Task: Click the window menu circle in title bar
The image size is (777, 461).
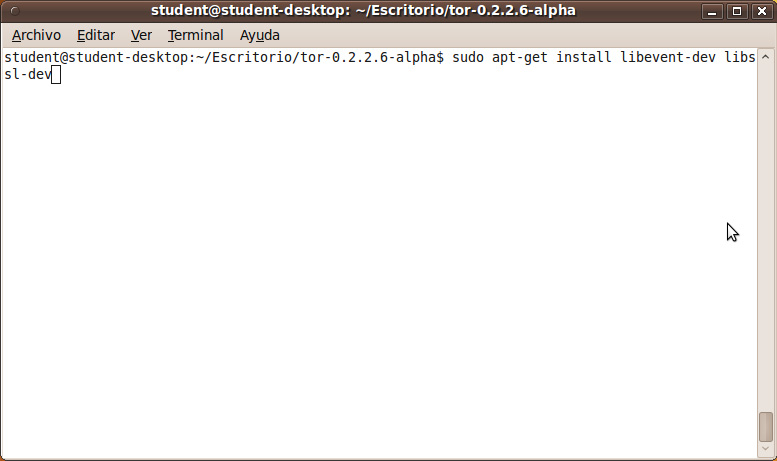Action: point(15,11)
